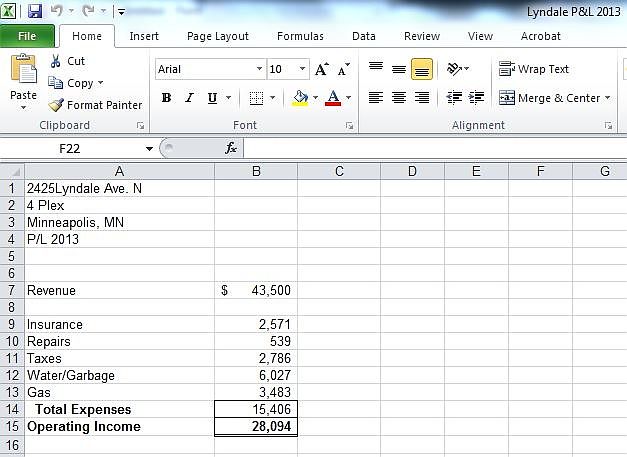Click the Font Color letter A
Image resolution: width=627 pixels, height=457 pixels.
pyautogui.click(x=333, y=98)
